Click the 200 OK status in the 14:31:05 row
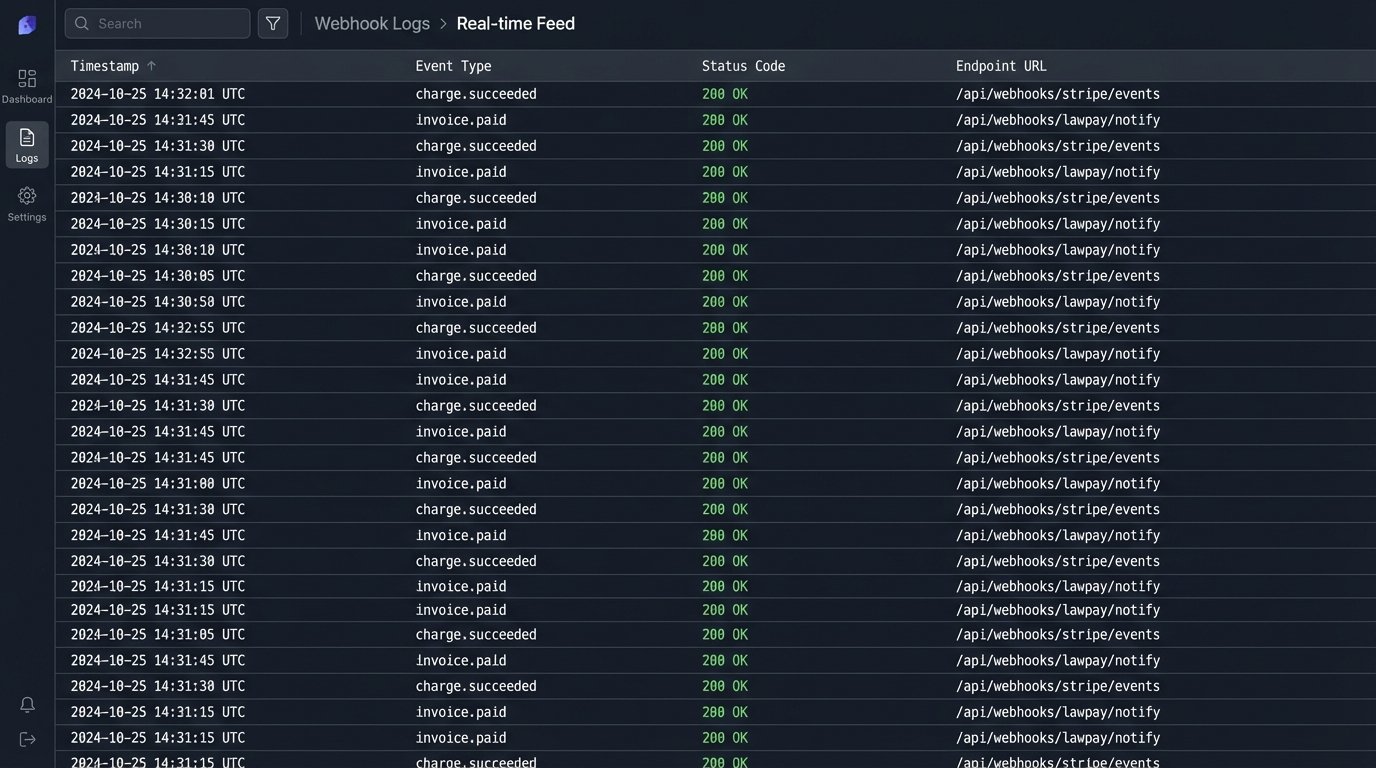 coord(724,635)
